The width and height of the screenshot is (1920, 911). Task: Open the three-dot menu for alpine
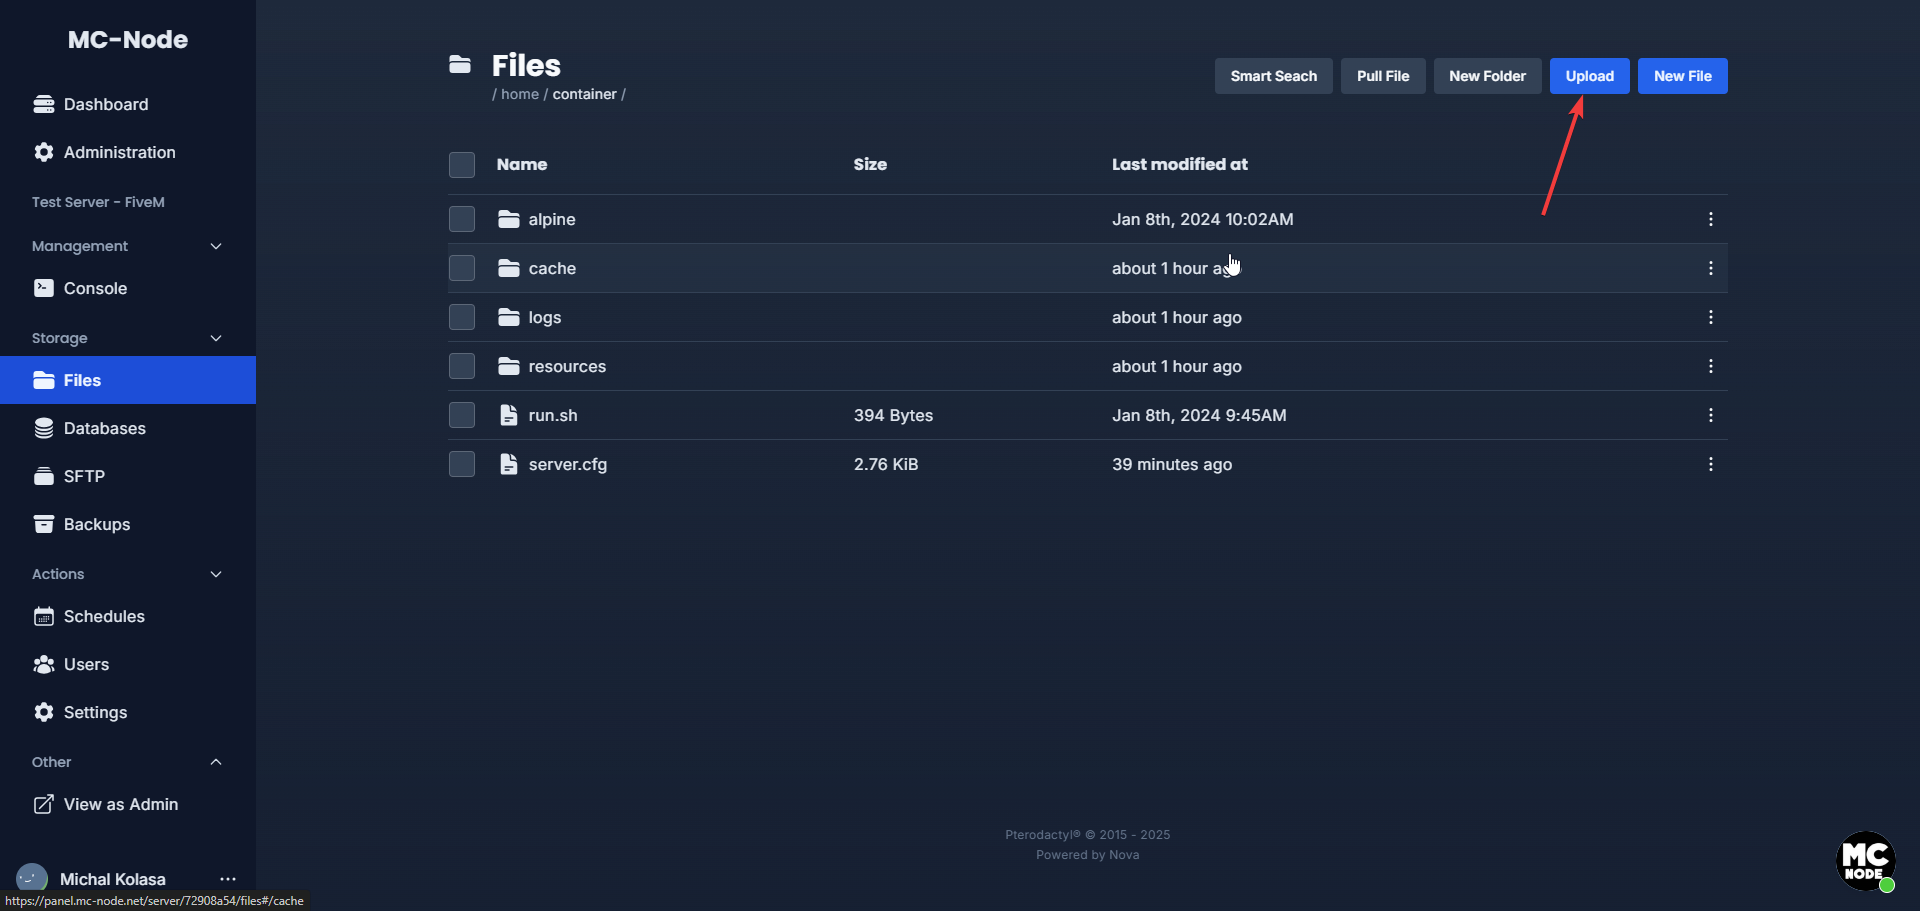tap(1711, 219)
